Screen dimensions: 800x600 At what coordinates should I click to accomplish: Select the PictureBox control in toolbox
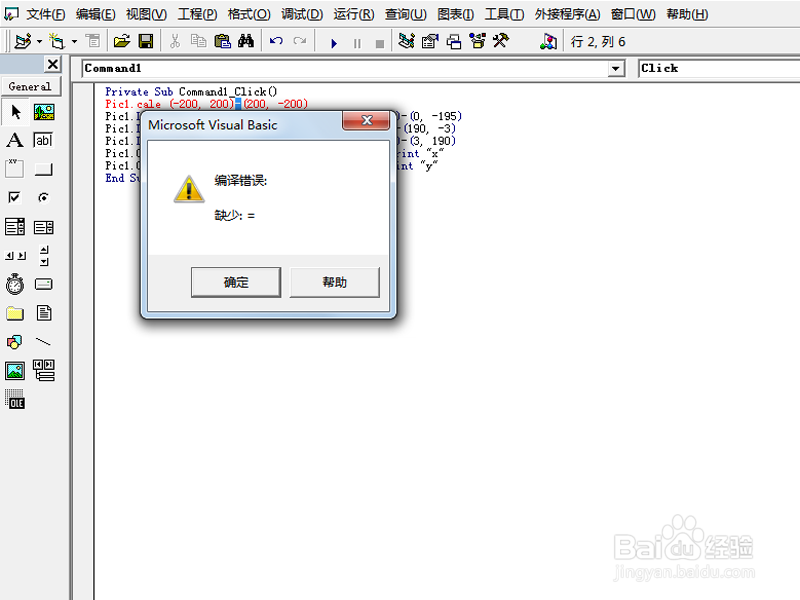[44, 112]
